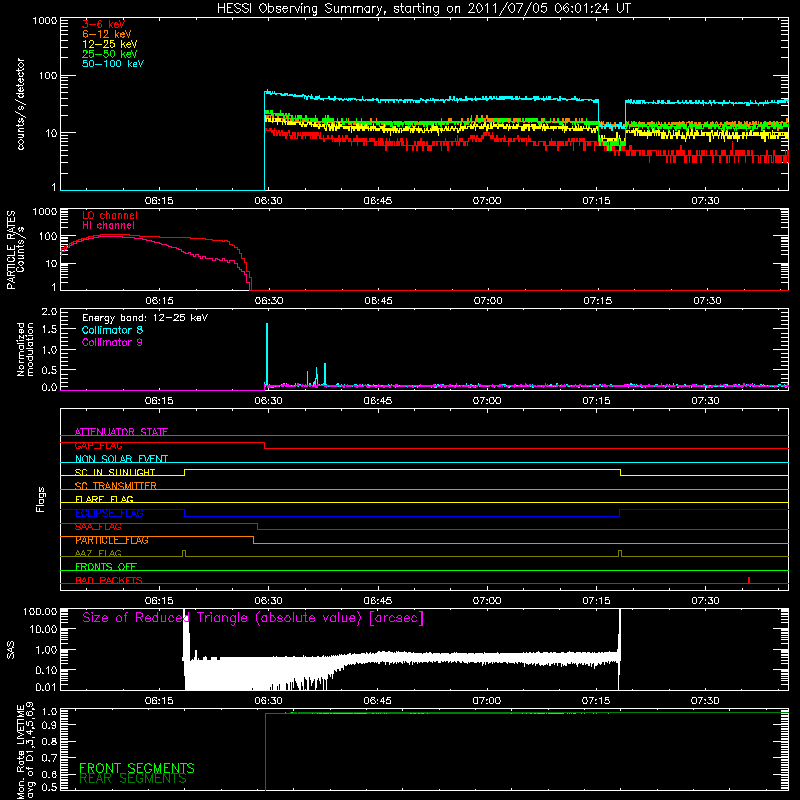Click the FRONTS_OFF flag label

tap(106, 567)
